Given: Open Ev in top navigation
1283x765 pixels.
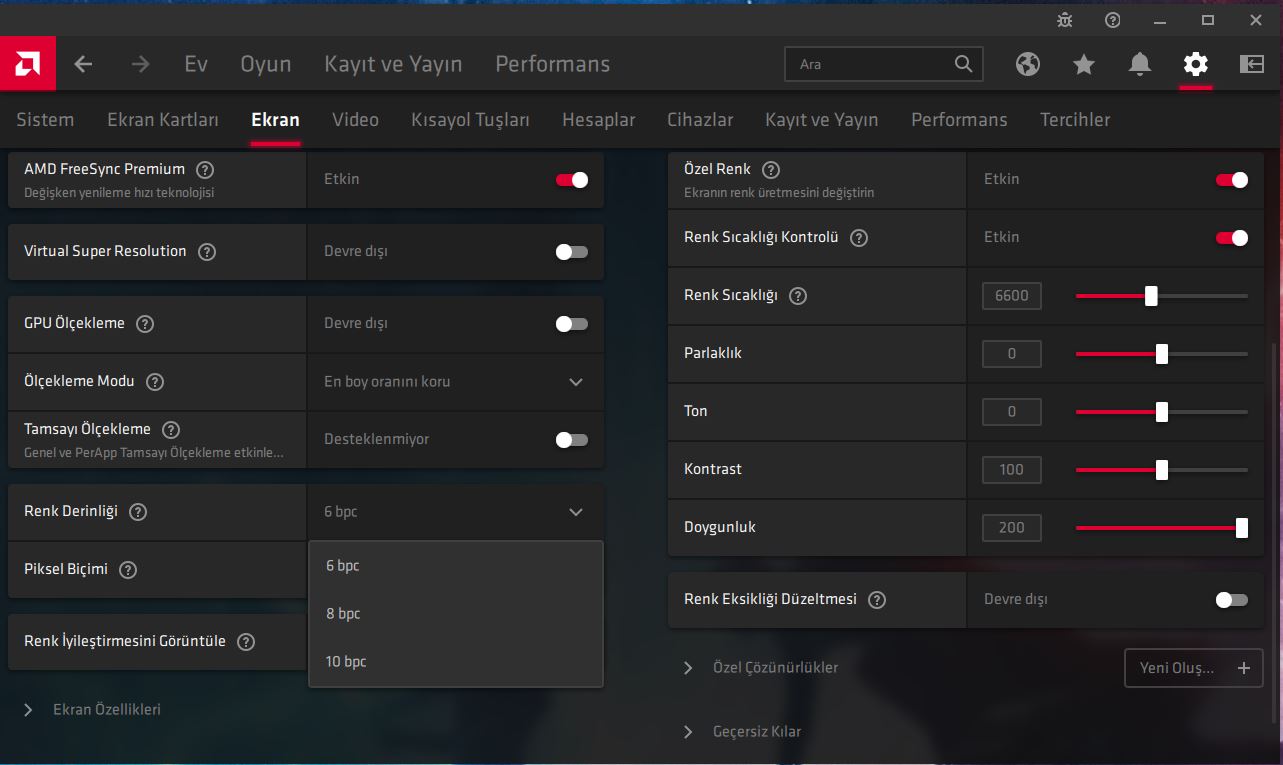Looking at the screenshot, I should point(196,64).
